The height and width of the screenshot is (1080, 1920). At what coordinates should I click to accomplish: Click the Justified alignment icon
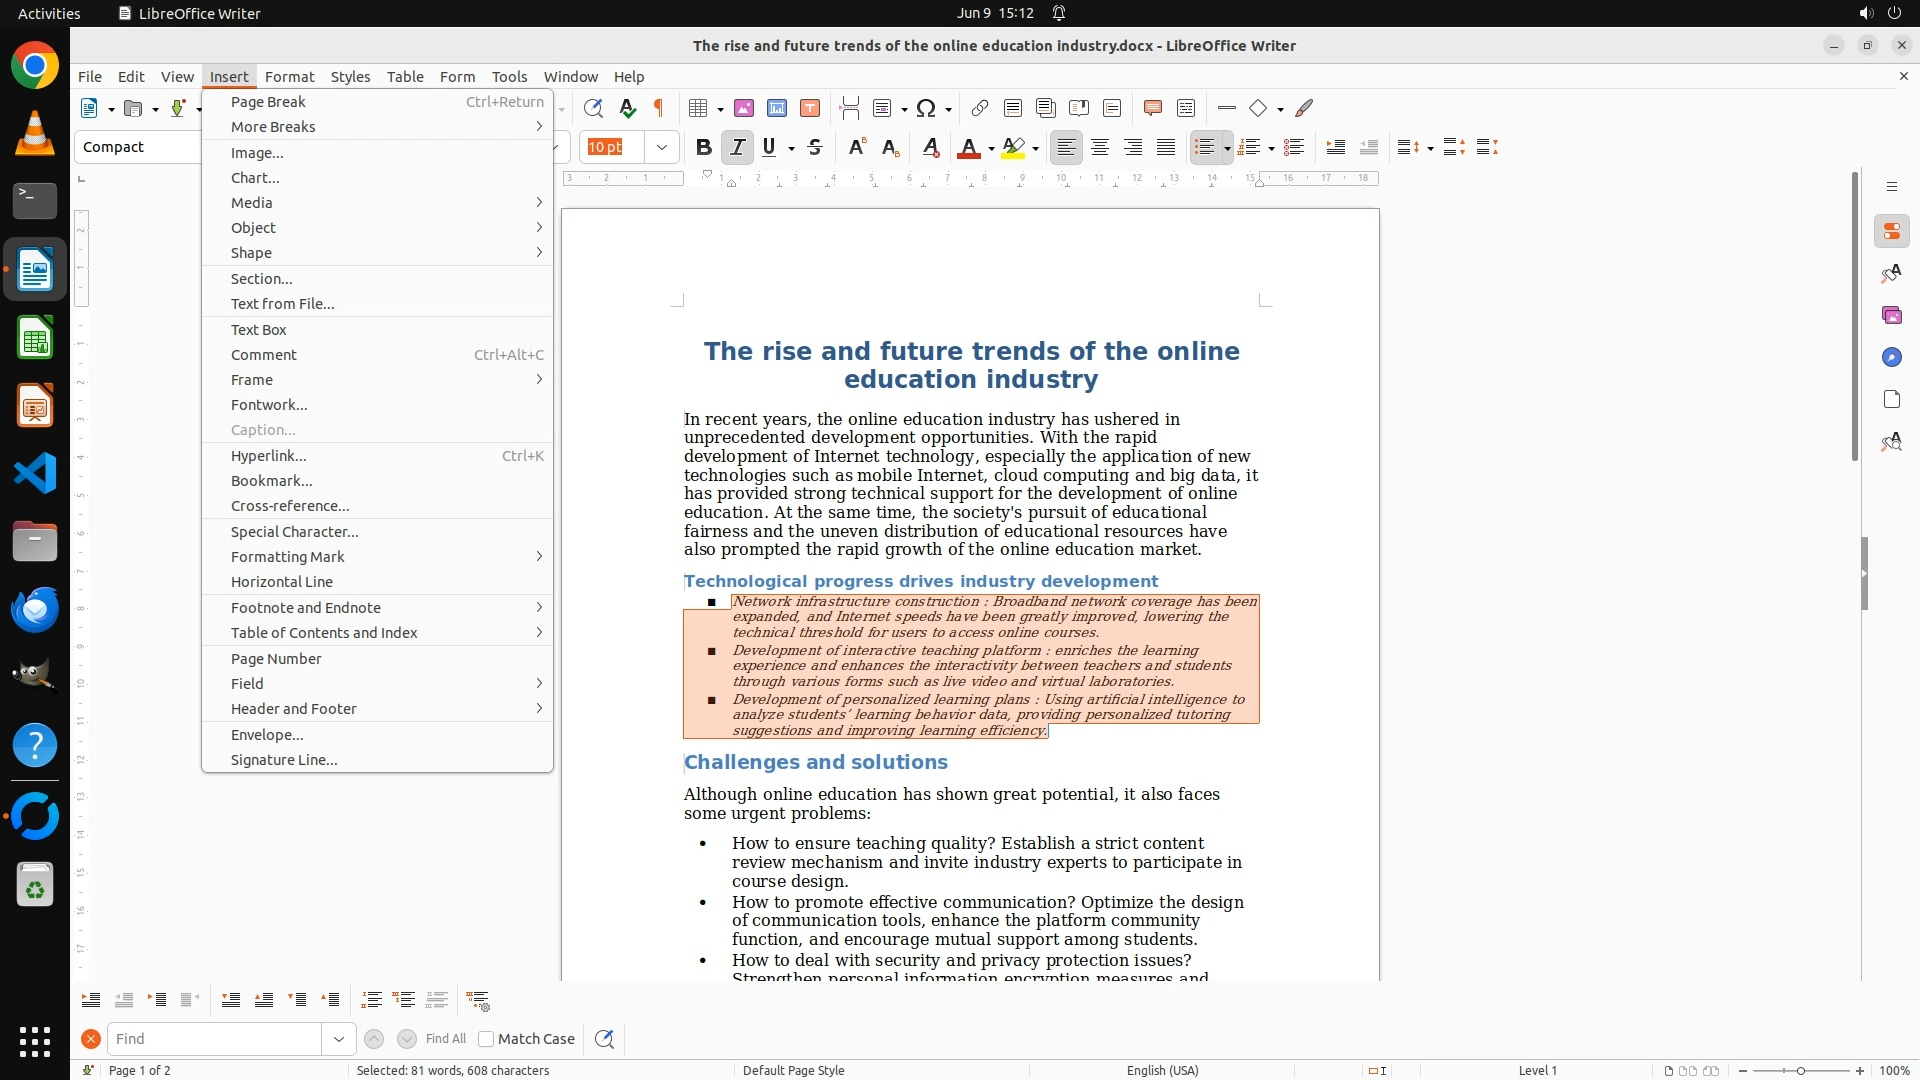1166,147
